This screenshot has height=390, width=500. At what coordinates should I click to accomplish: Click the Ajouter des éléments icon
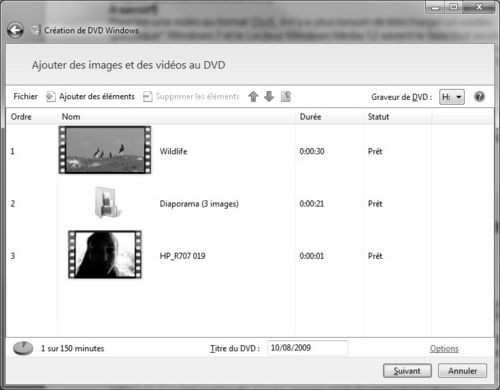click(51, 97)
